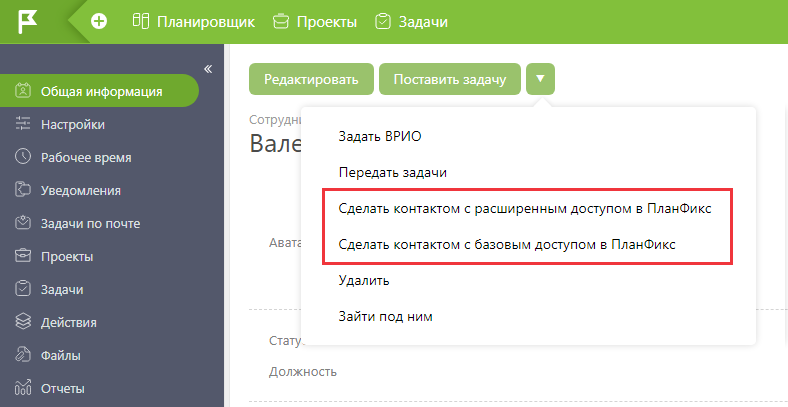
Task: Click the Действия layers icon
Action: click(23, 322)
